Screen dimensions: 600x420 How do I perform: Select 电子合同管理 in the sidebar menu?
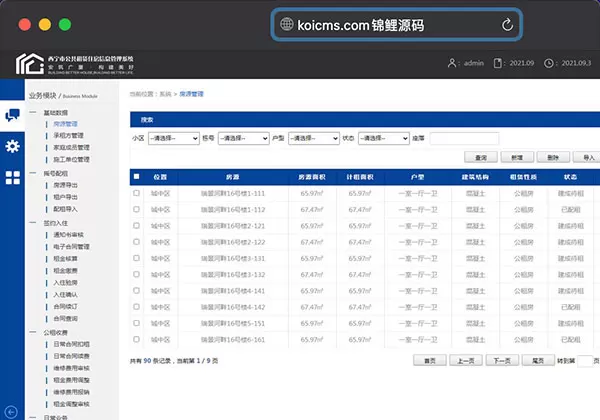(72, 247)
